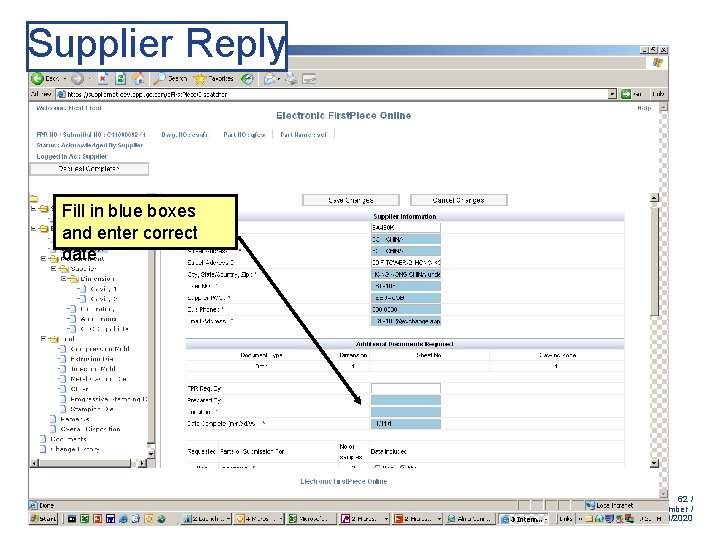Launch Excel from quick launch bar

(x=84, y=519)
